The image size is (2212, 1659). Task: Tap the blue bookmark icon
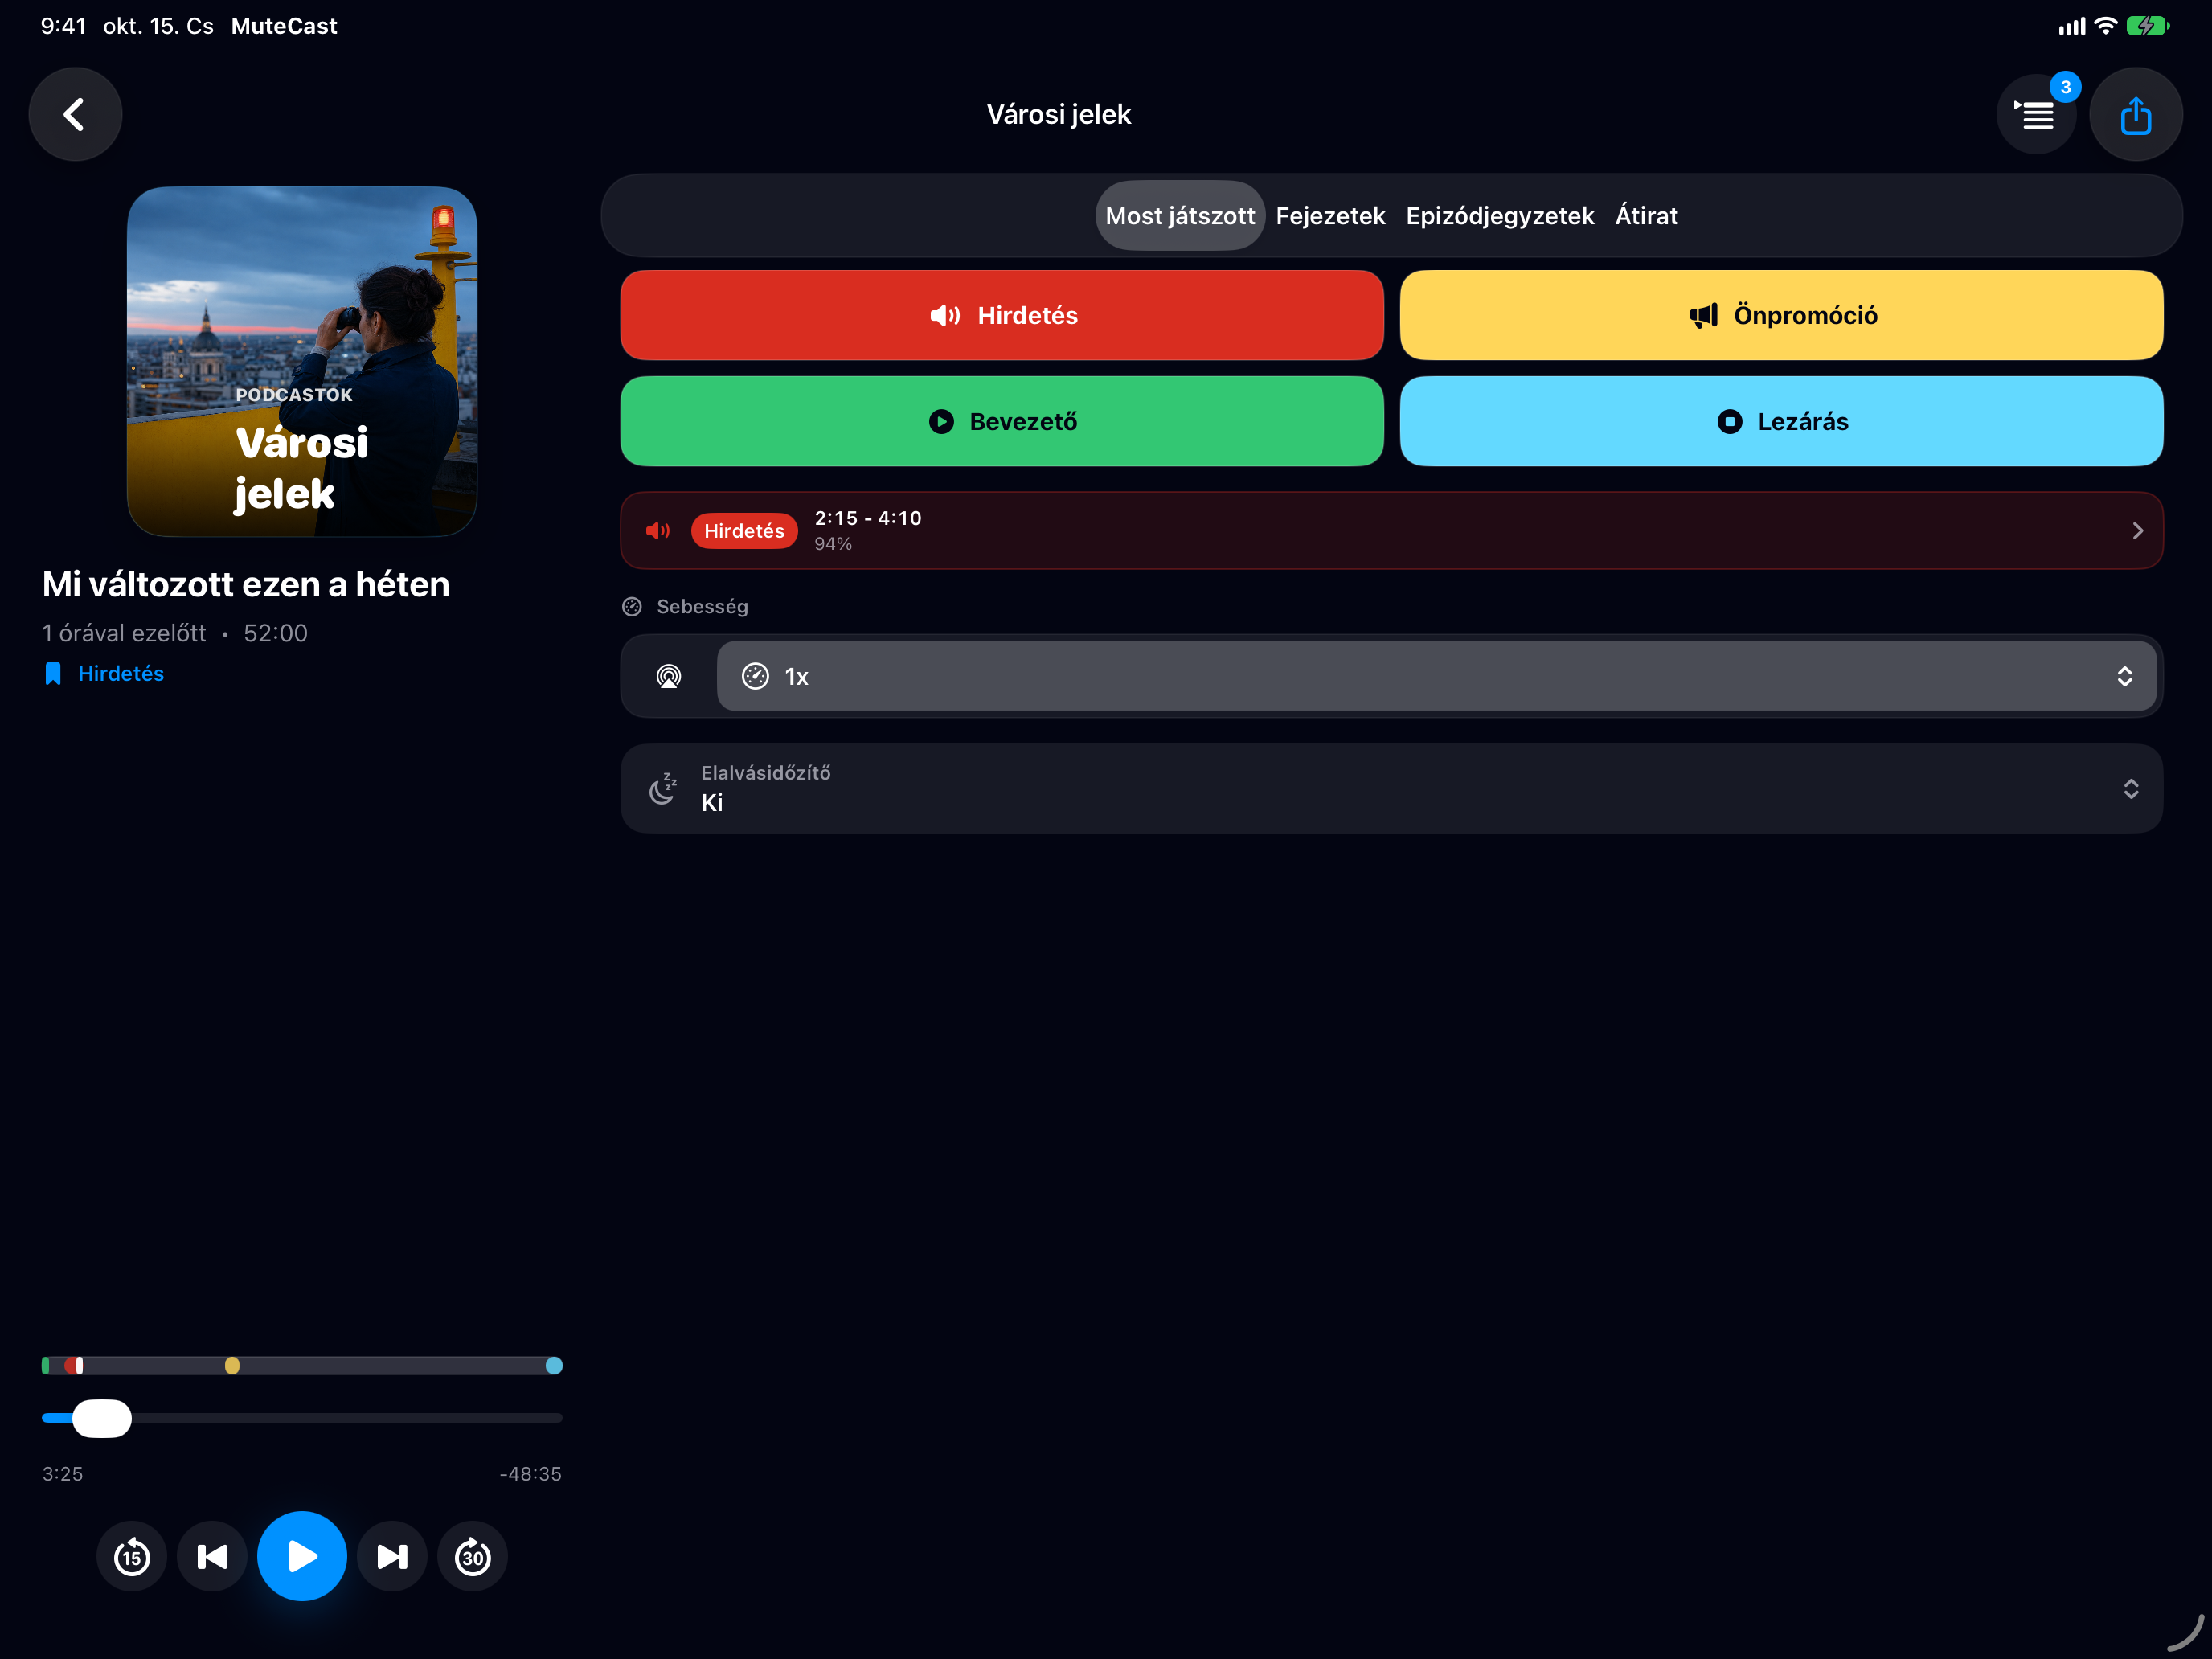pos(53,674)
